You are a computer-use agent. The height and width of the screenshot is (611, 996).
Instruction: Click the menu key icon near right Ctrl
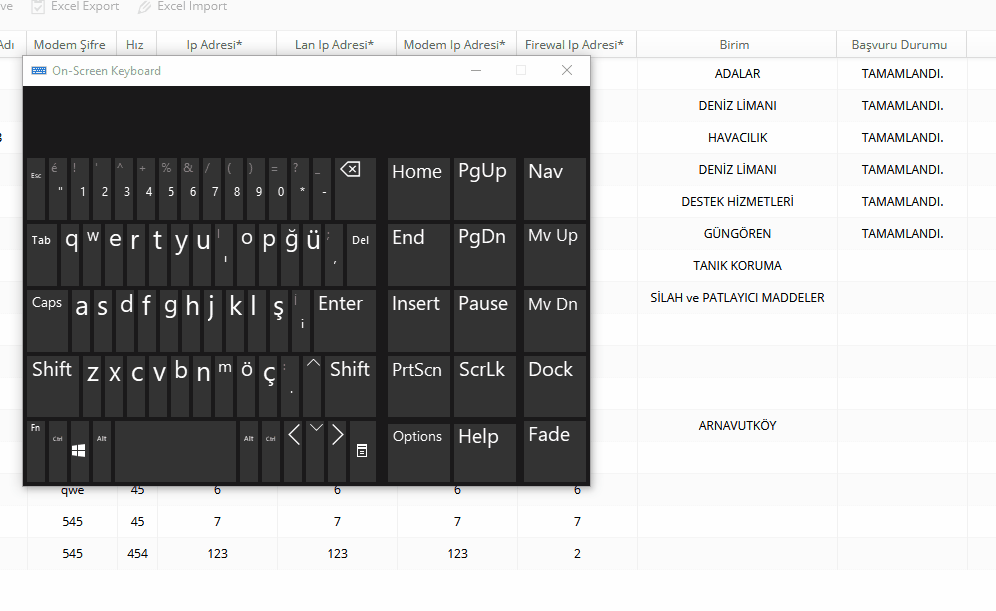pos(363,452)
